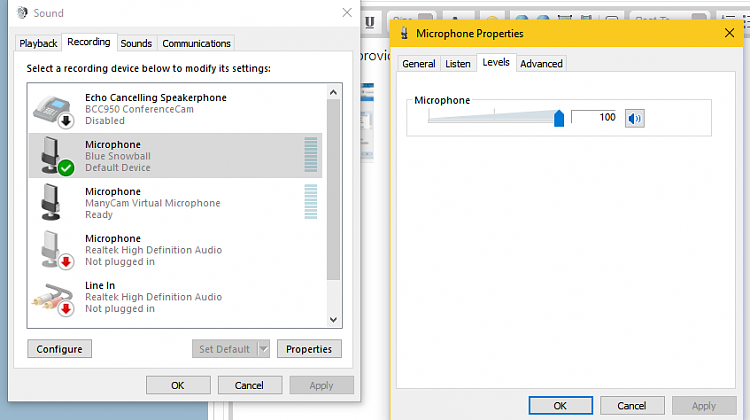
Task: Mute the microphone with the speaker button
Action: click(x=634, y=118)
